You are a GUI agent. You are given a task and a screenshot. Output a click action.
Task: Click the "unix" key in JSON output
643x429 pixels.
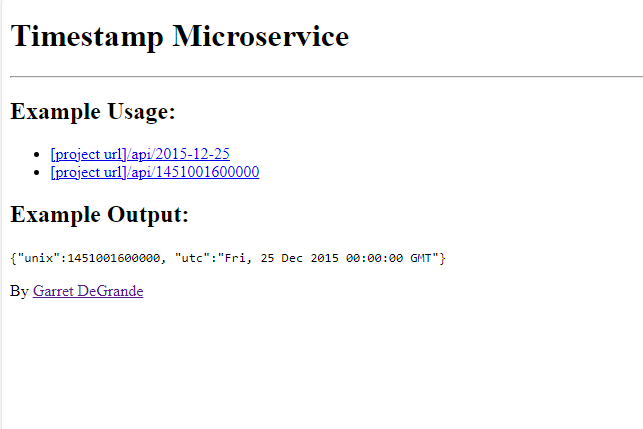(39, 258)
